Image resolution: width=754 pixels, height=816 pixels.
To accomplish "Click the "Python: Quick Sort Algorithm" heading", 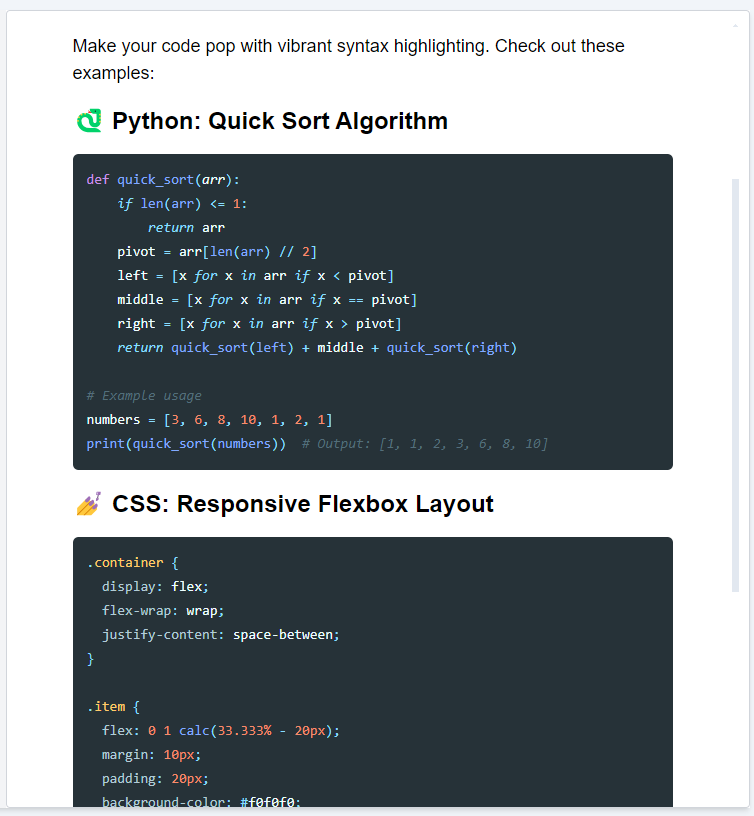I will pyautogui.click(x=279, y=121).
